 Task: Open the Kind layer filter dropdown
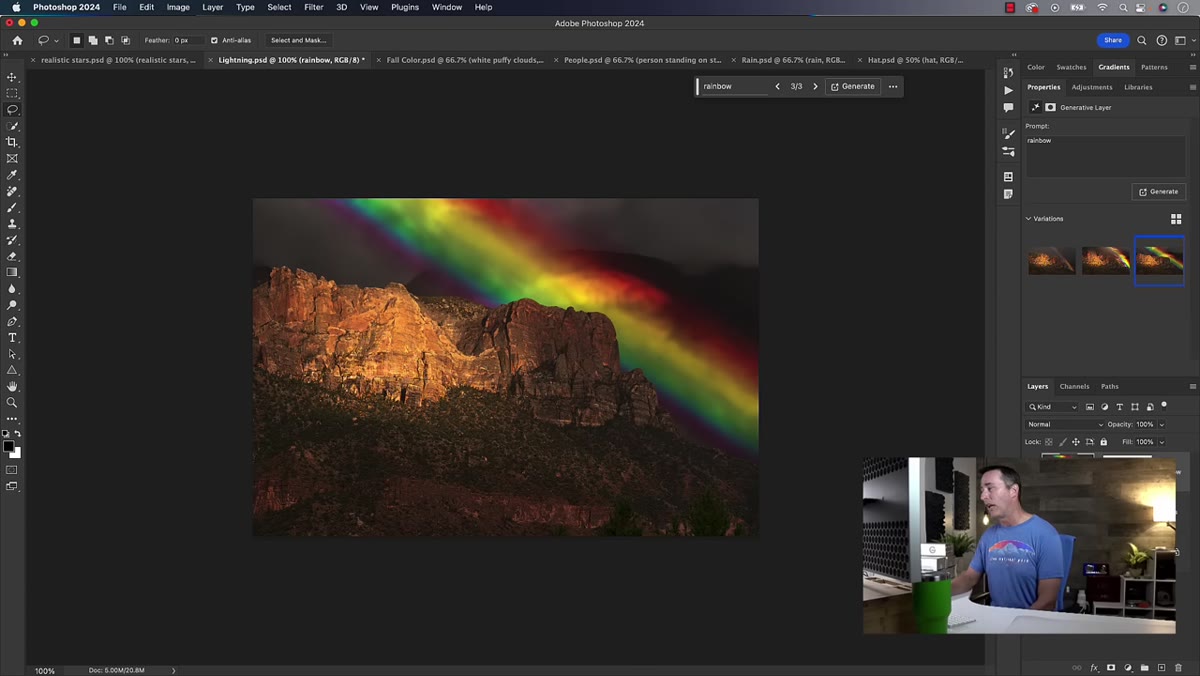[x=1053, y=407]
